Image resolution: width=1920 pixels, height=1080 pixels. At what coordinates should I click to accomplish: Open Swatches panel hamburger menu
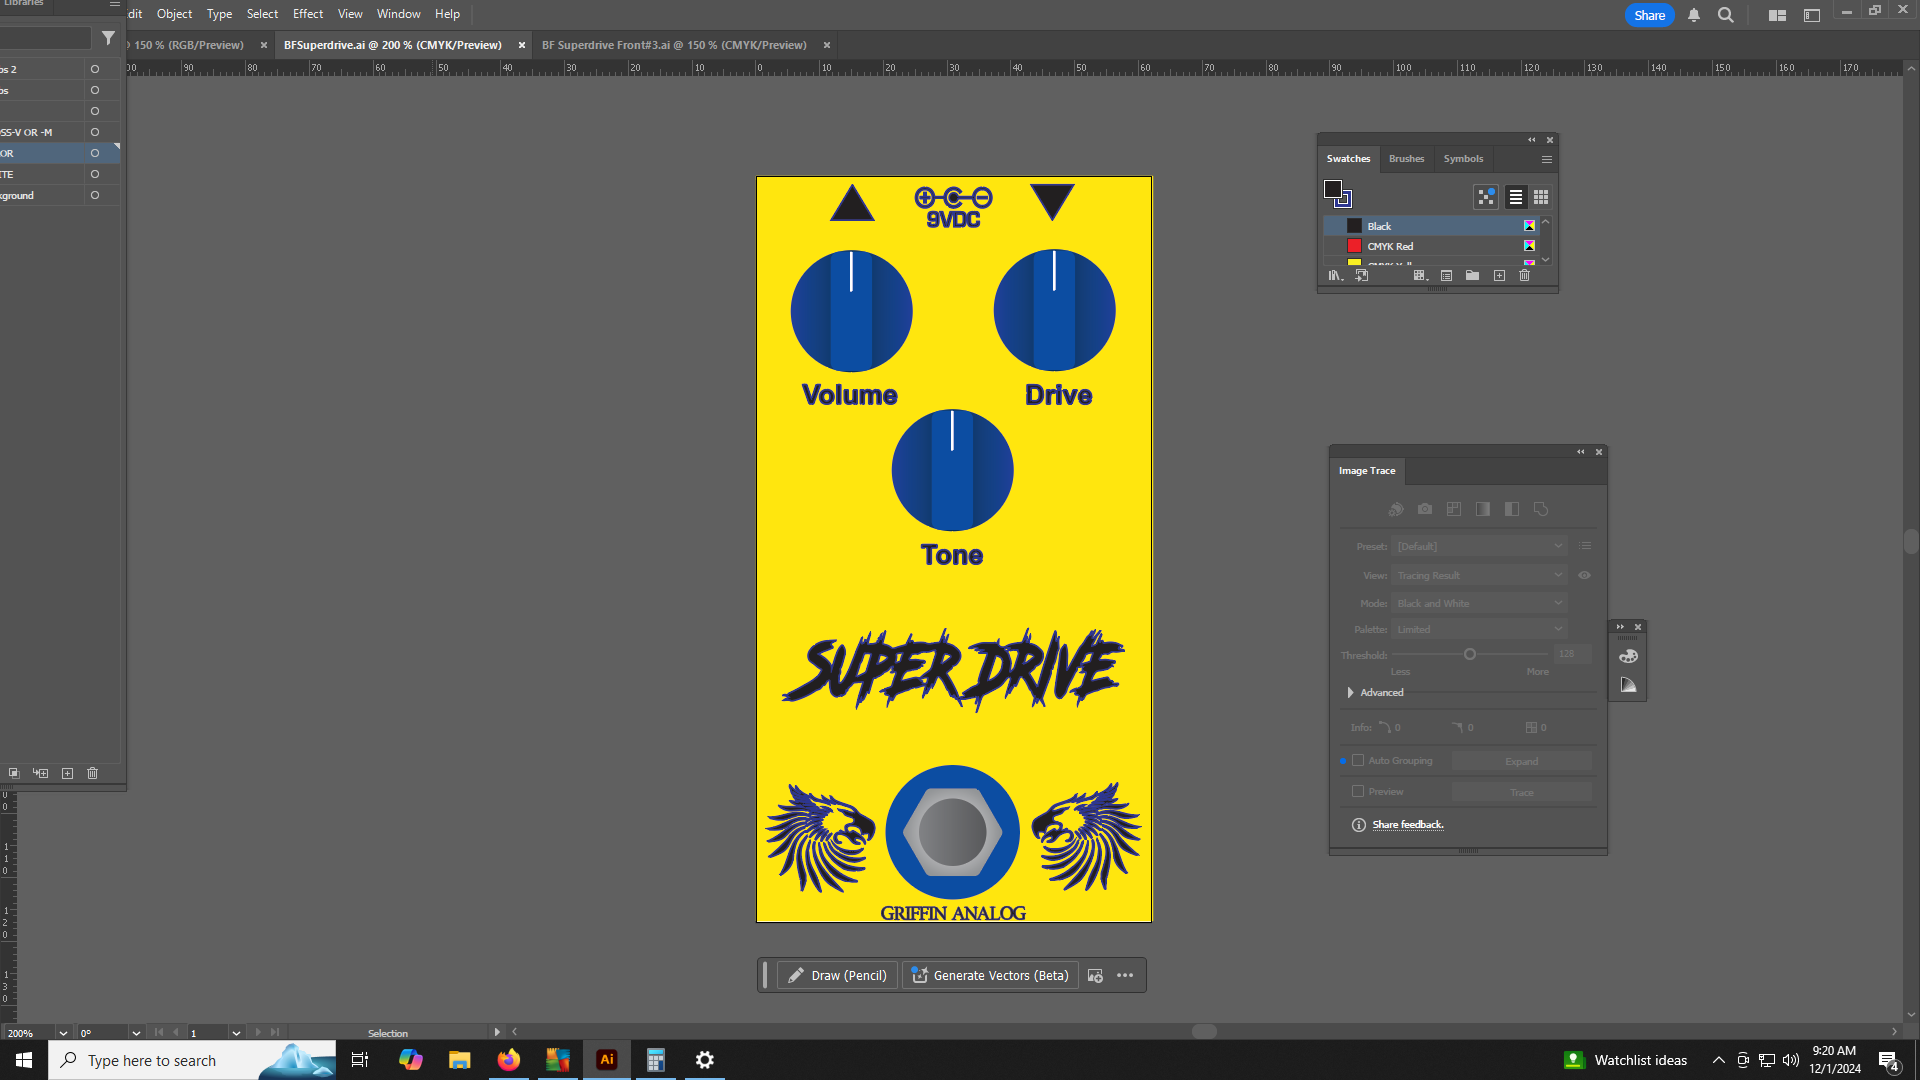(x=1547, y=159)
